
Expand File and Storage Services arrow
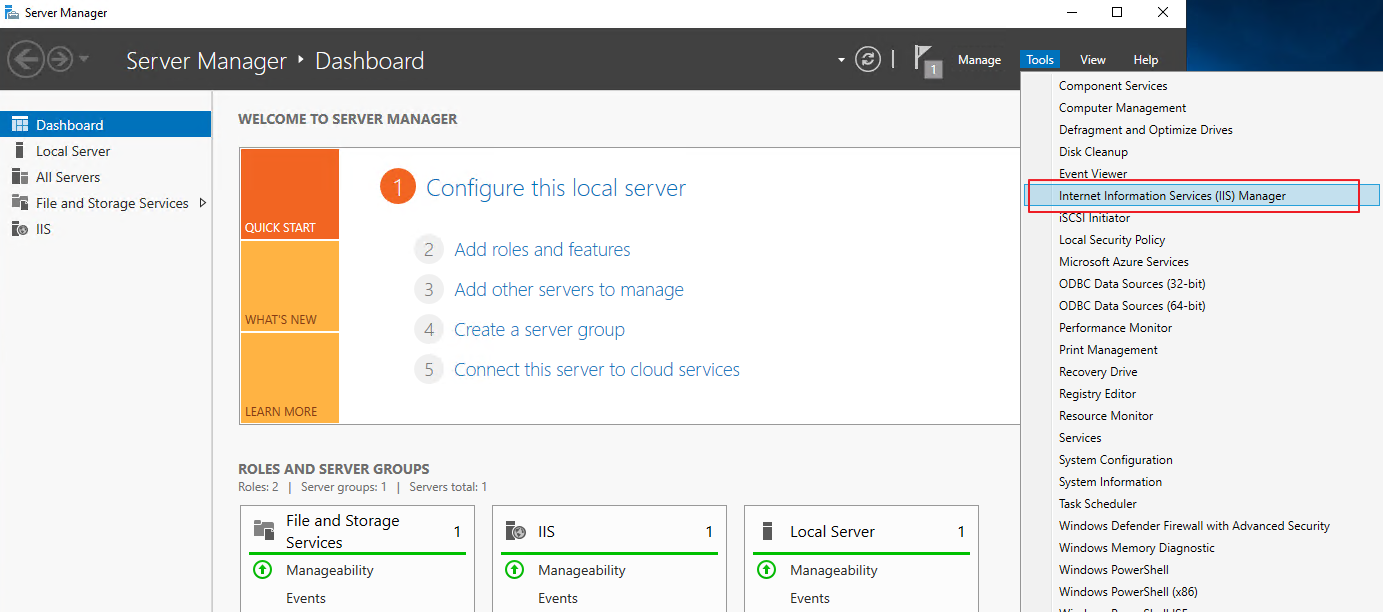click(x=203, y=202)
